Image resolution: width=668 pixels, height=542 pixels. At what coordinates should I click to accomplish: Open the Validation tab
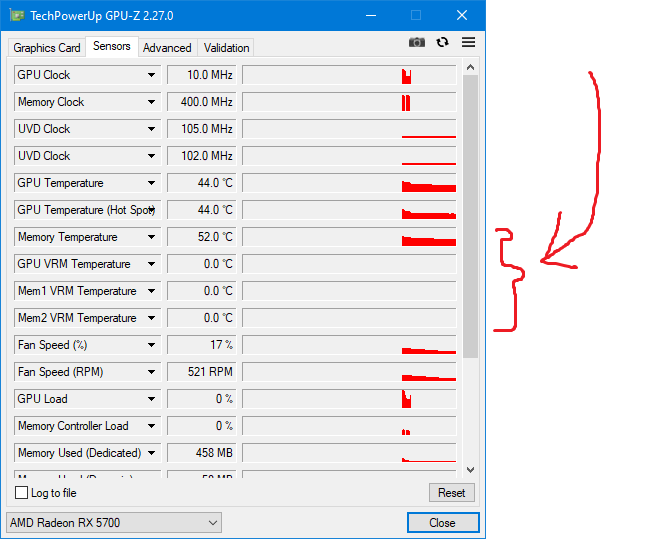point(226,48)
